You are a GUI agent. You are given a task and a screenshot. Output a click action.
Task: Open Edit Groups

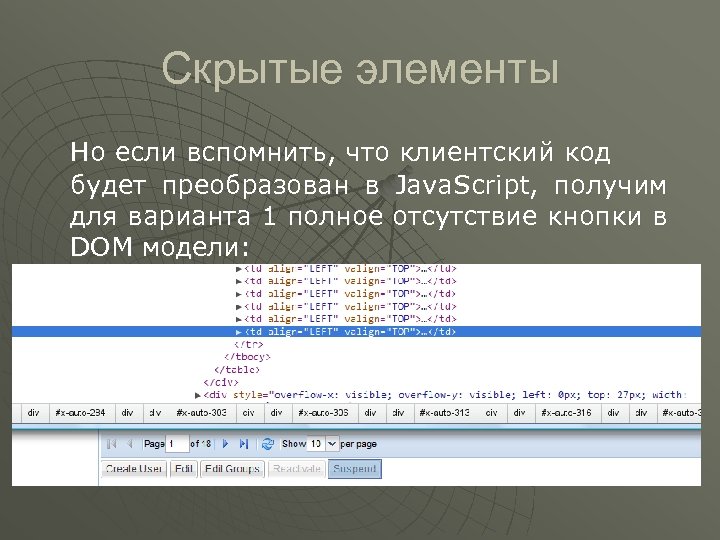point(232,469)
